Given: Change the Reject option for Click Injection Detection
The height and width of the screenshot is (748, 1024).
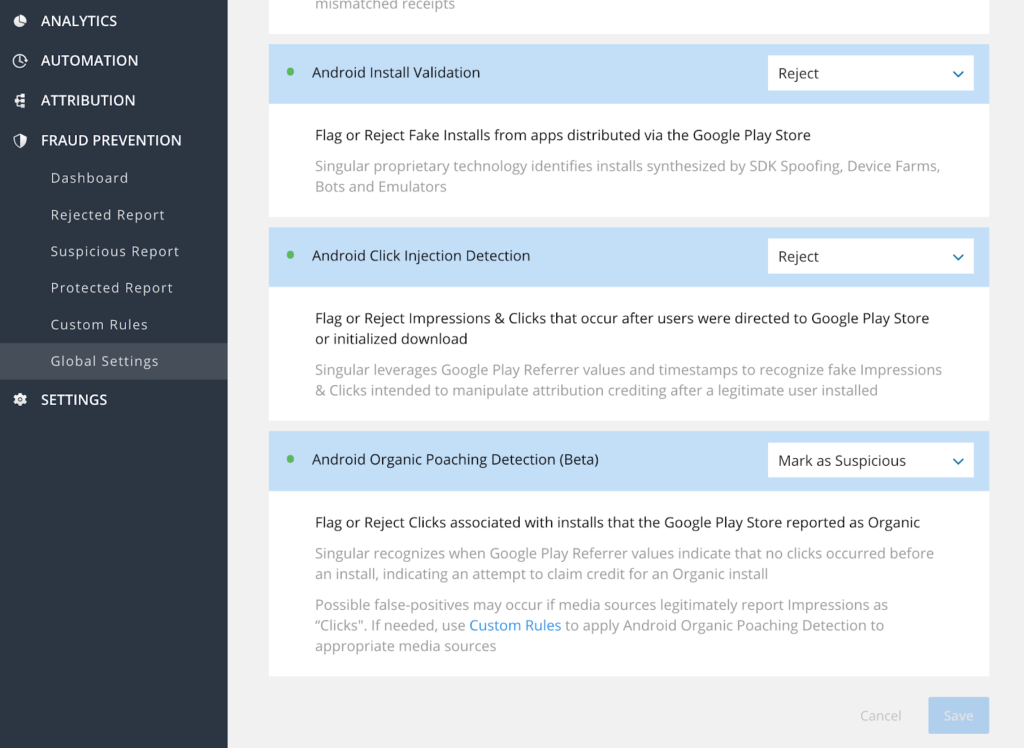Looking at the screenshot, I should click(x=869, y=256).
